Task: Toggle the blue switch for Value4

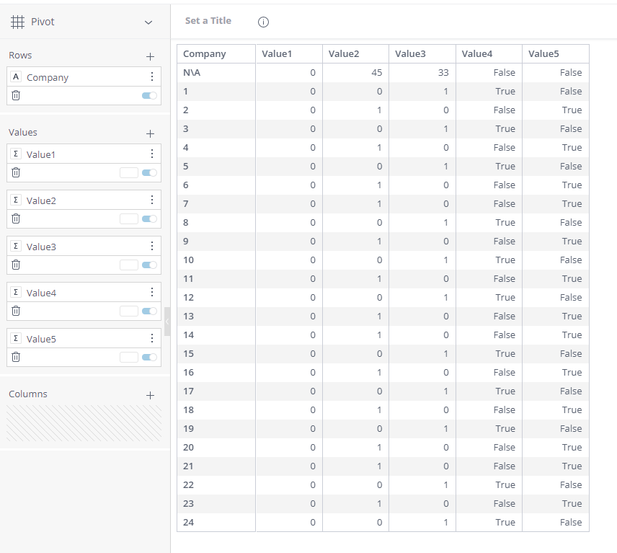Action: (149, 311)
